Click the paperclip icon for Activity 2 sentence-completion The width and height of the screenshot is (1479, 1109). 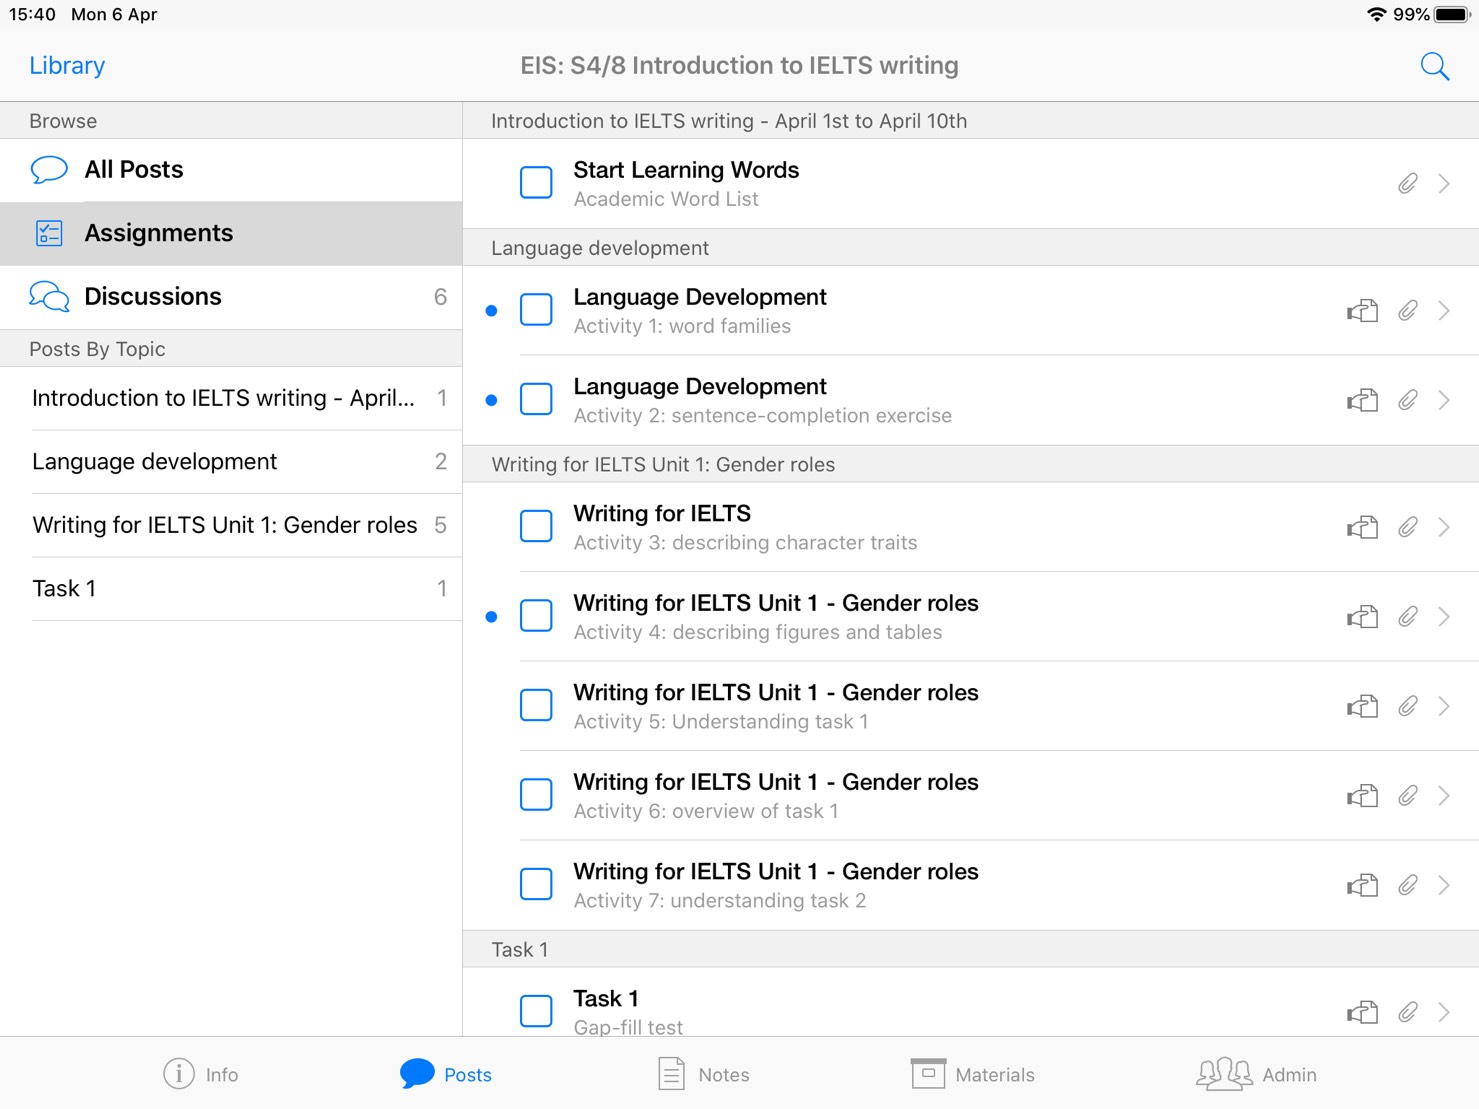pos(1407,400)
